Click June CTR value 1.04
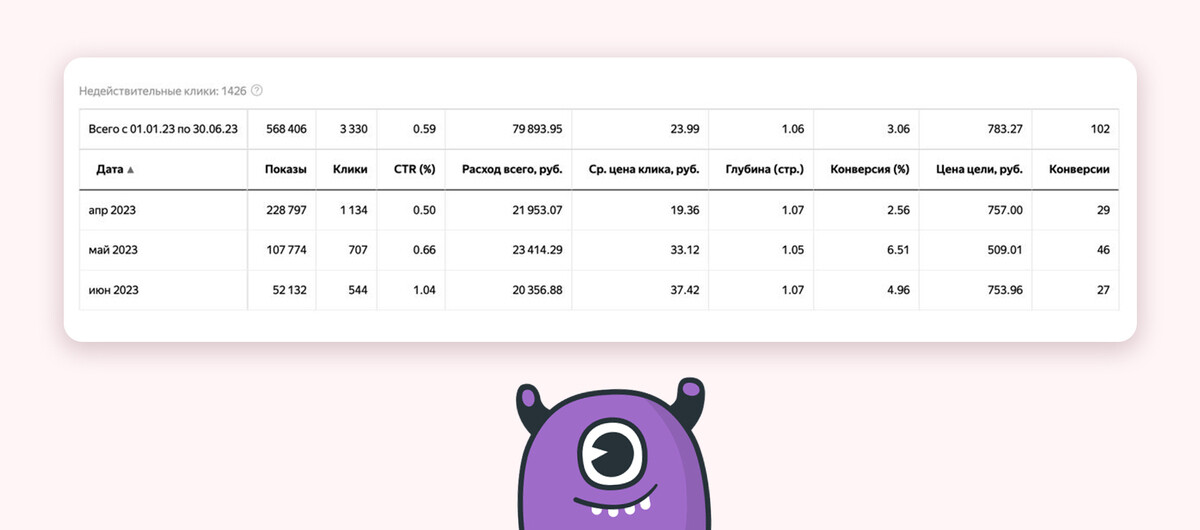 (424, 290)
